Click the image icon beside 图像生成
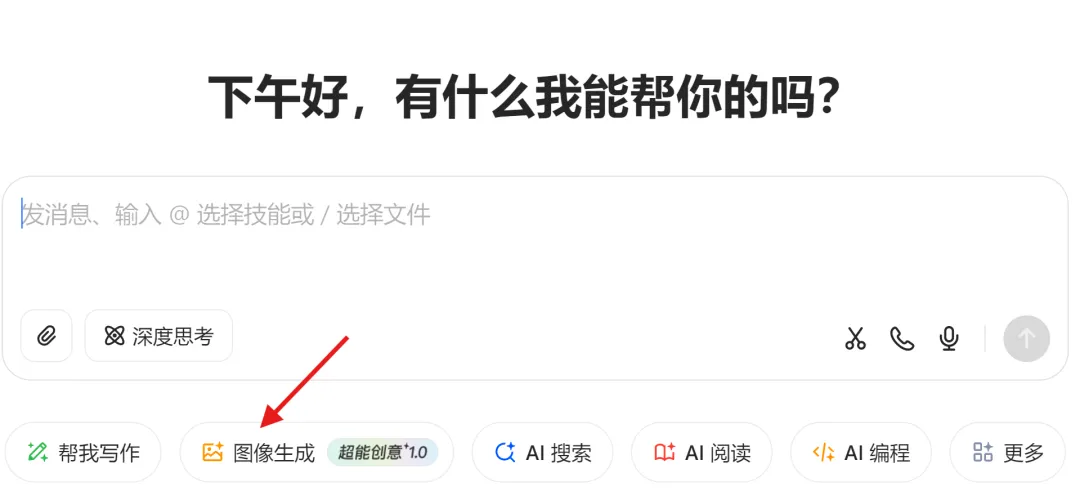Image resolution: width=1080 pixels, height=500 pixels. 212,452
